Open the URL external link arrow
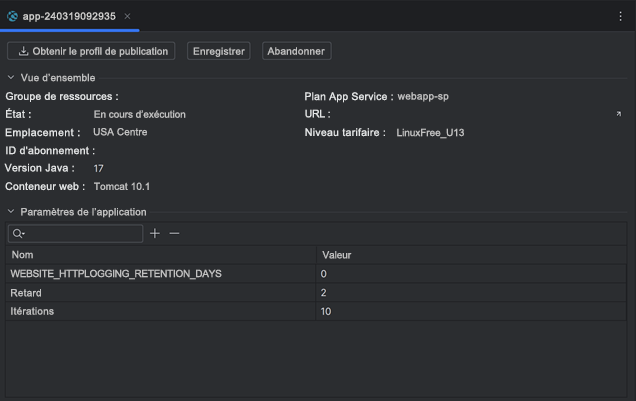The image size is (636, 401). click(619, 114)
